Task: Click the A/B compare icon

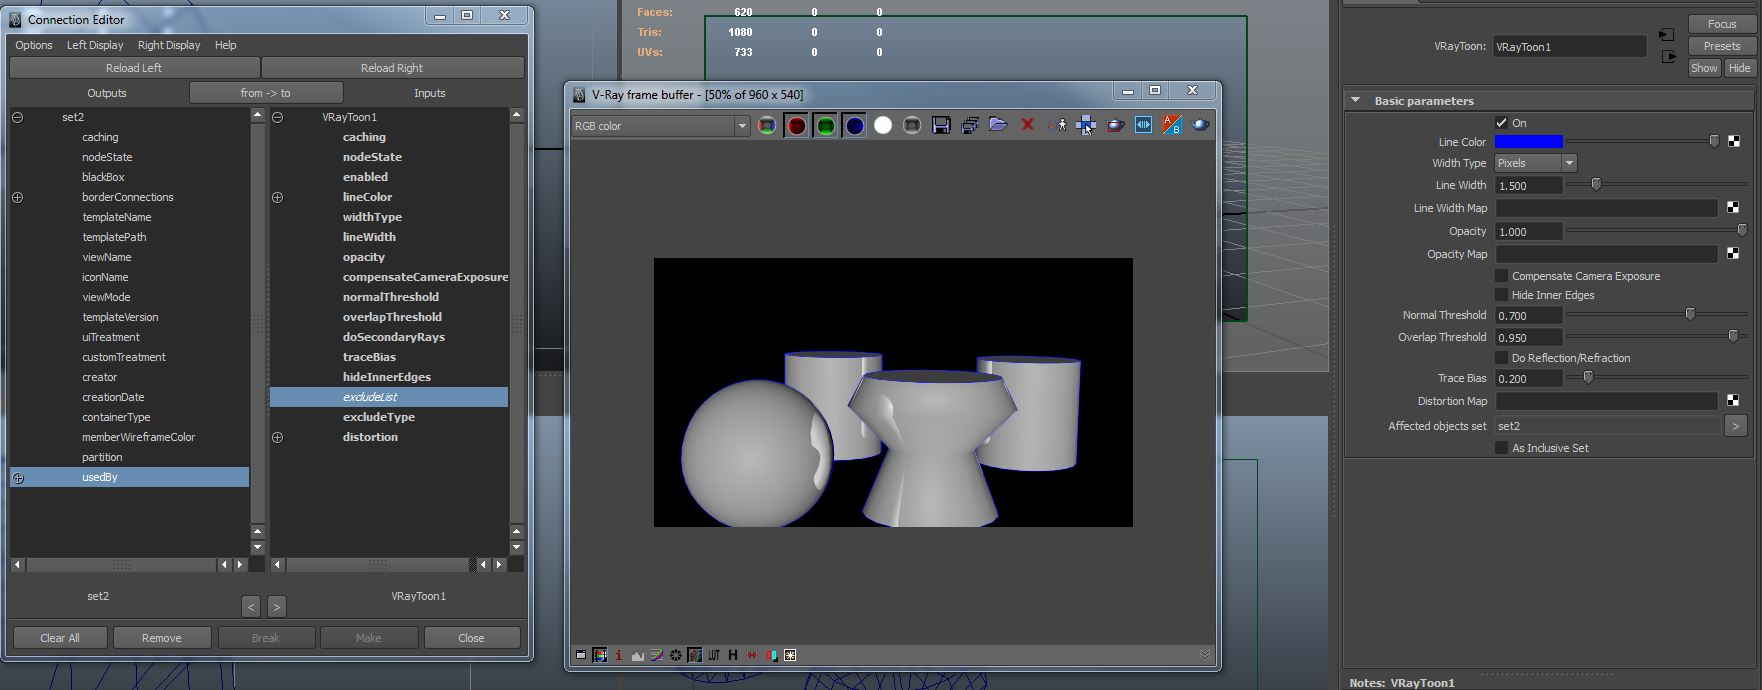Action: click(x=1172, y=125)
